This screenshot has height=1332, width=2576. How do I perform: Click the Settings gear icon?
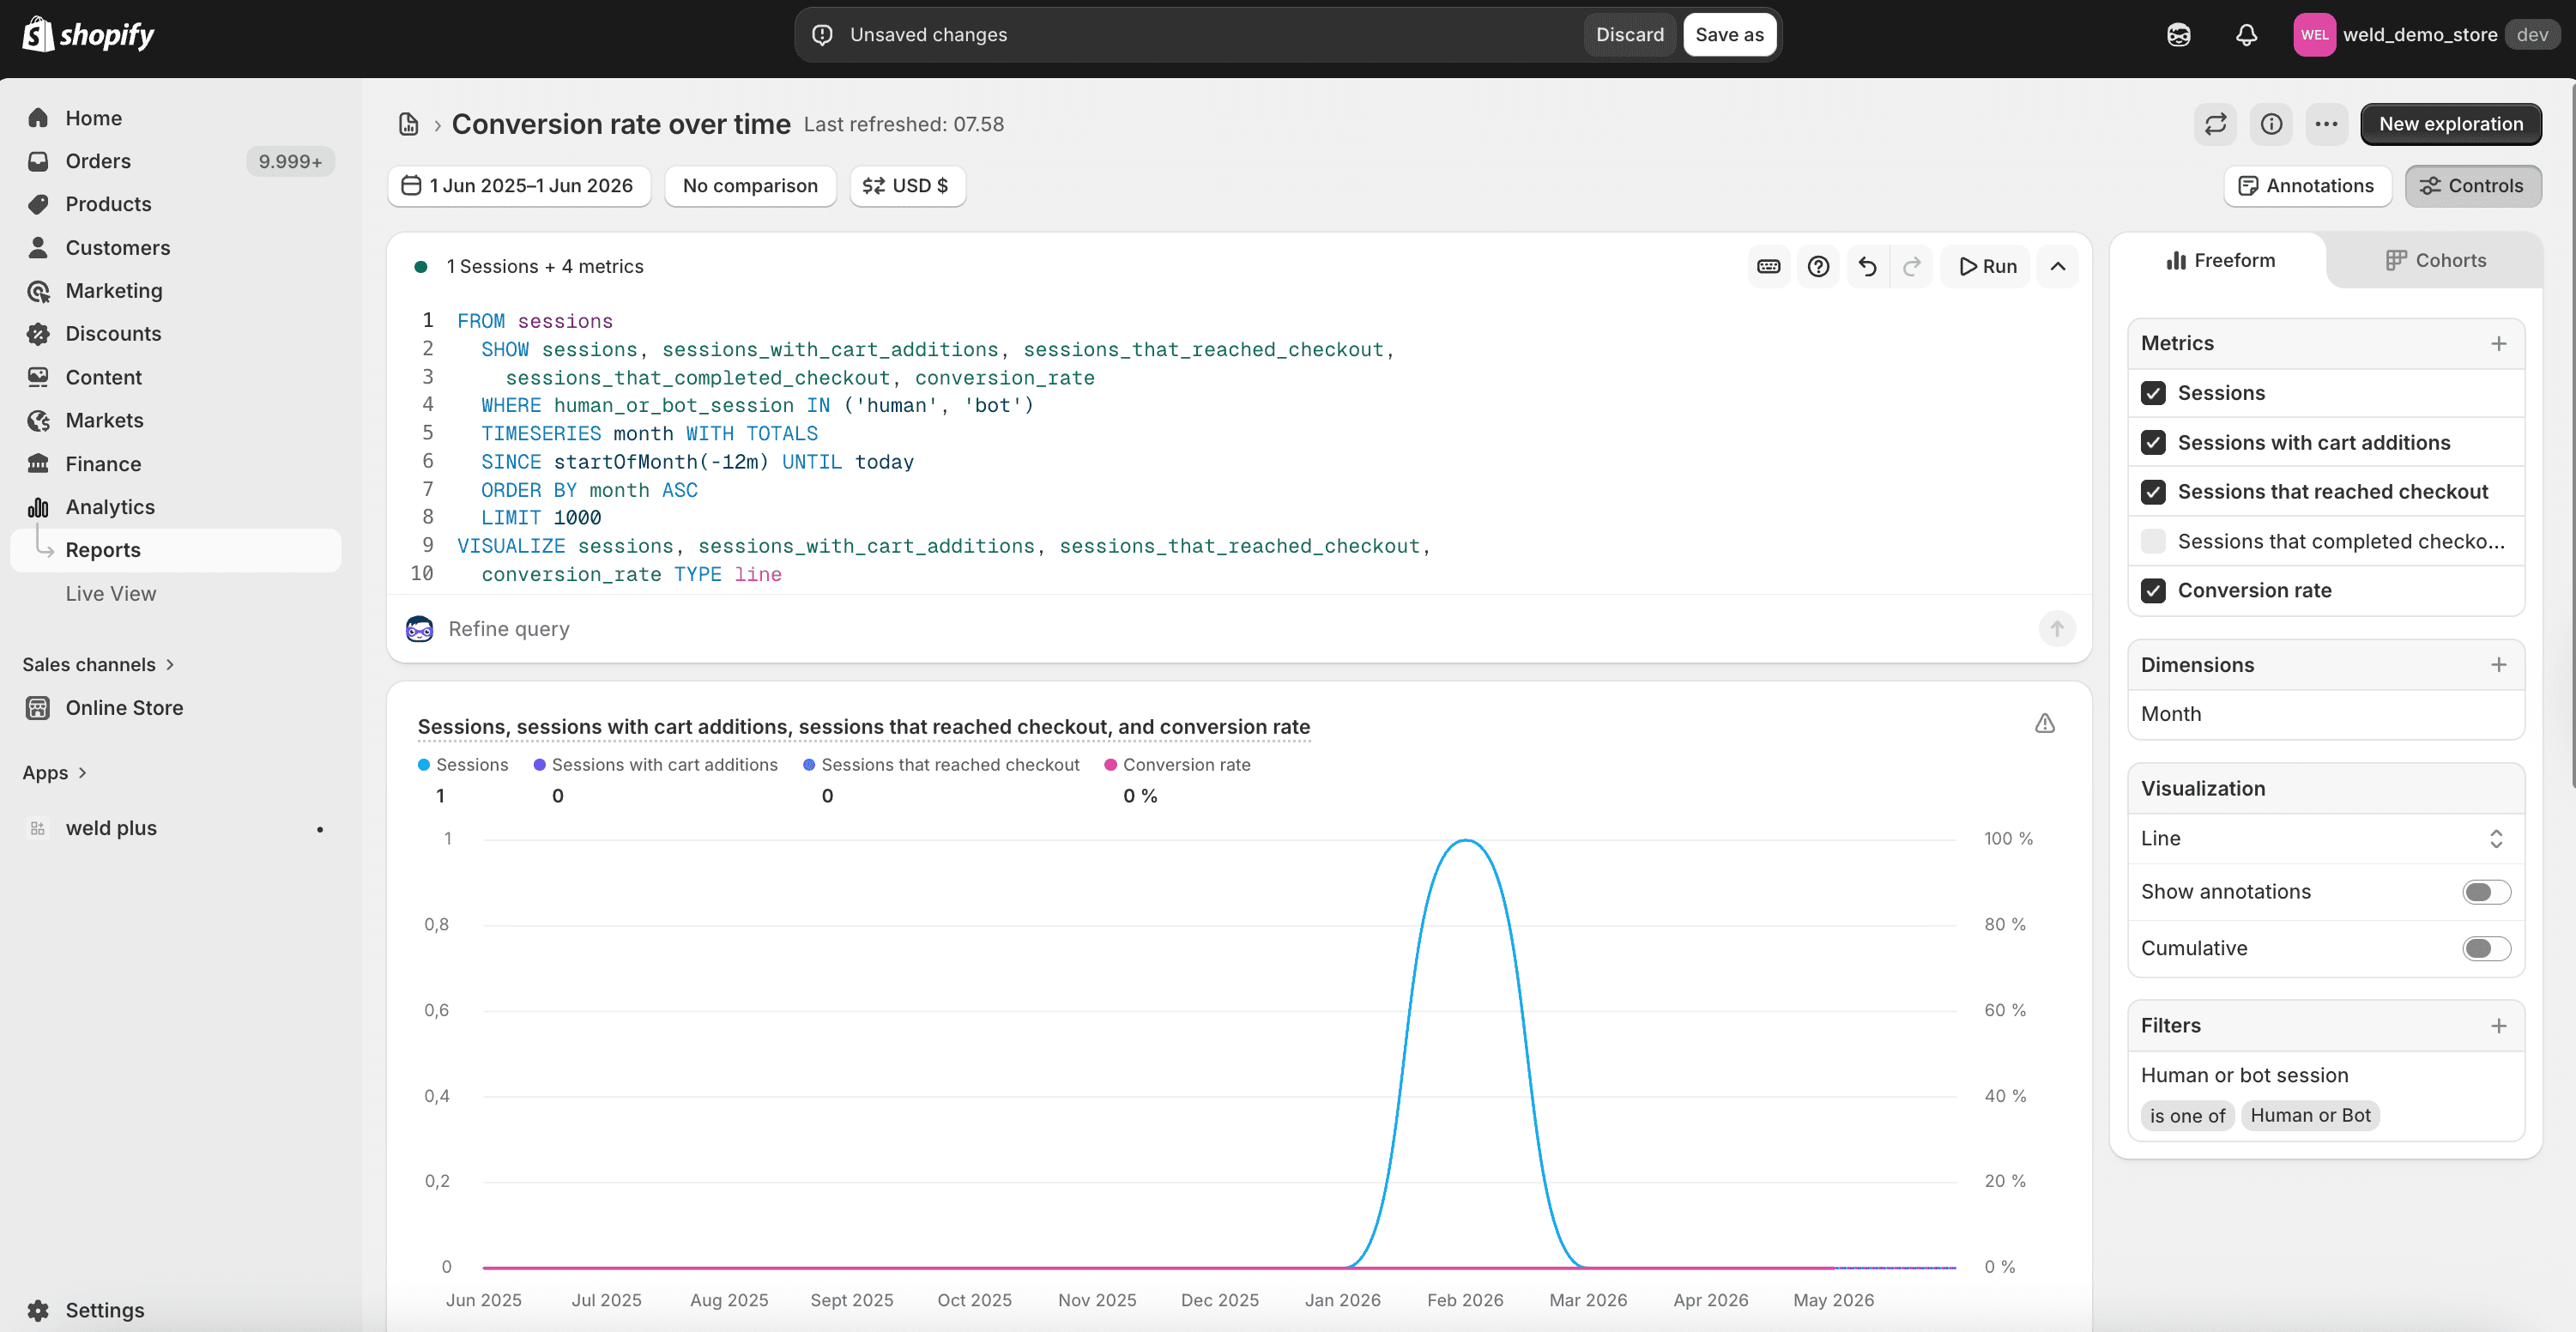pyautogui.click(x=38, y=1310)
